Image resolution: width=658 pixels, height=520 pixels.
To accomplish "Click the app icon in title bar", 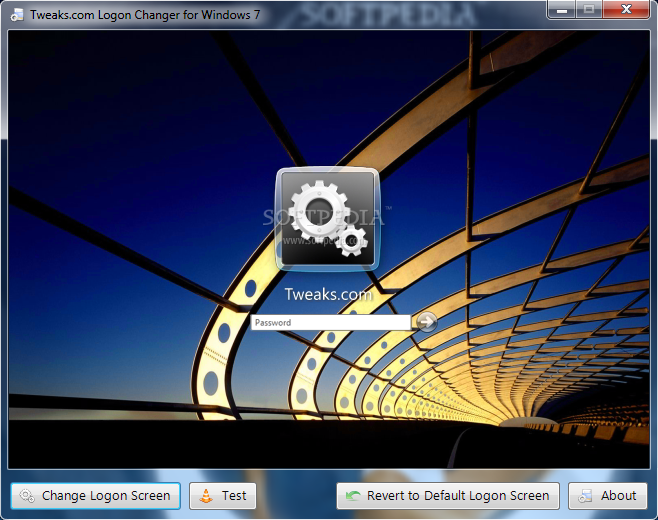I will click(x=17, y=15).
